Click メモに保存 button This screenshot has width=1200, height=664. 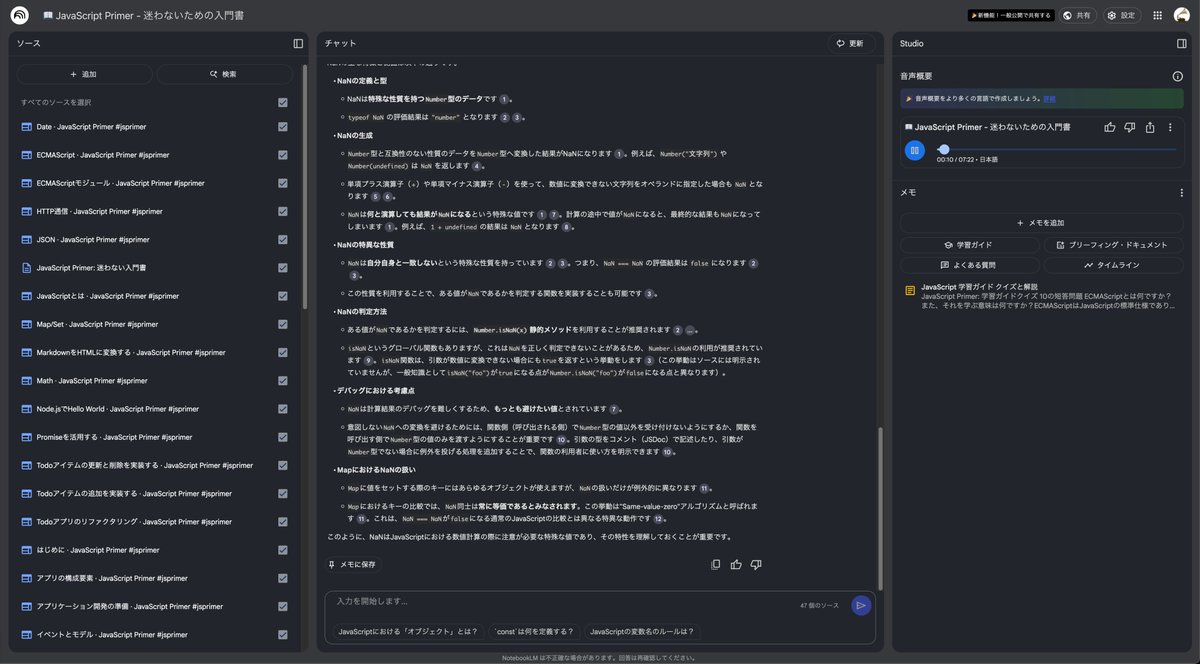[352, 564]
